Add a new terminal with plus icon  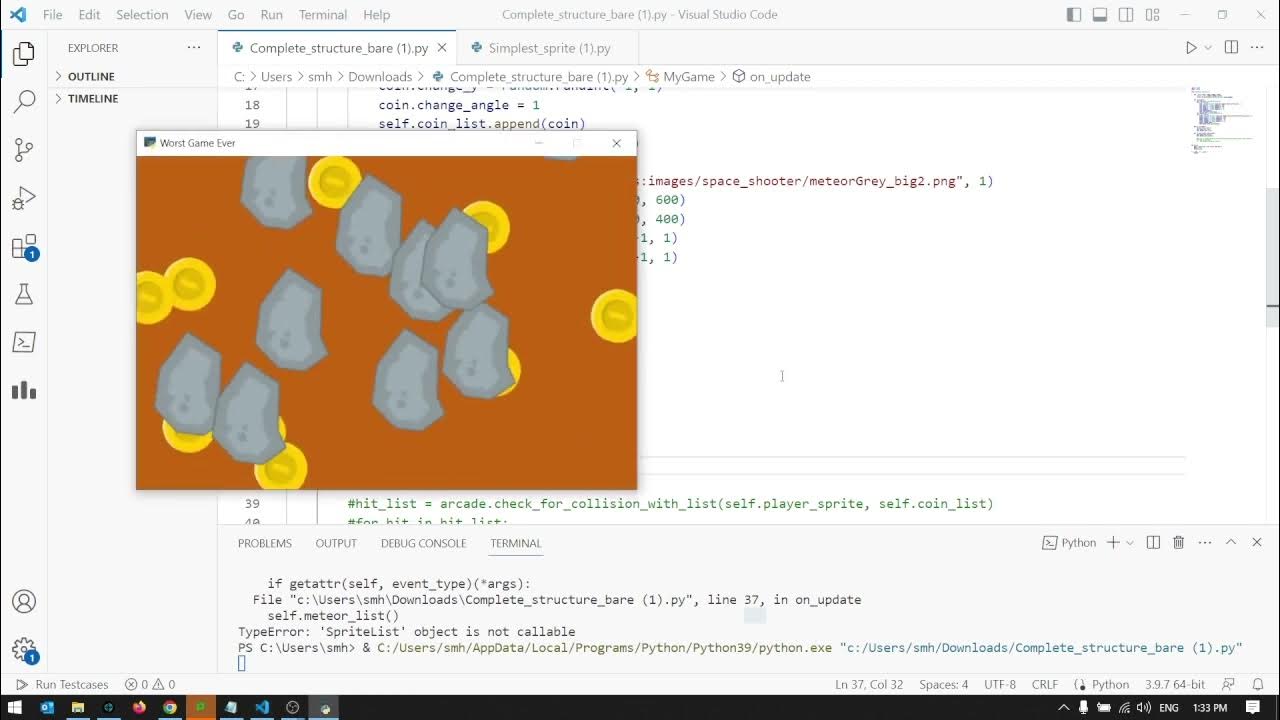click(1113, 543)
